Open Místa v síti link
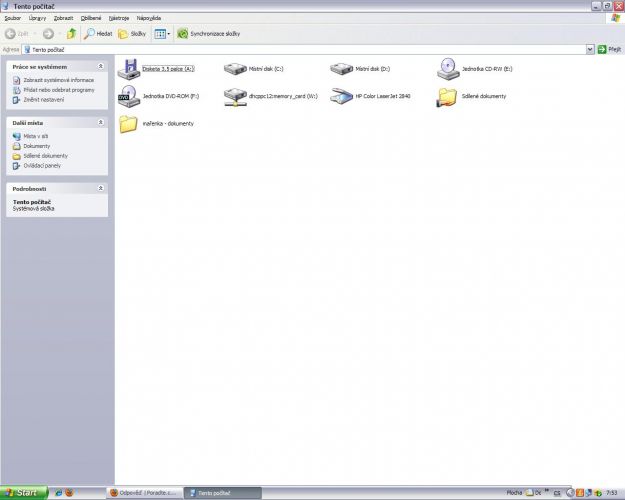Screen dimensions: 625x500 click(35, 136)
